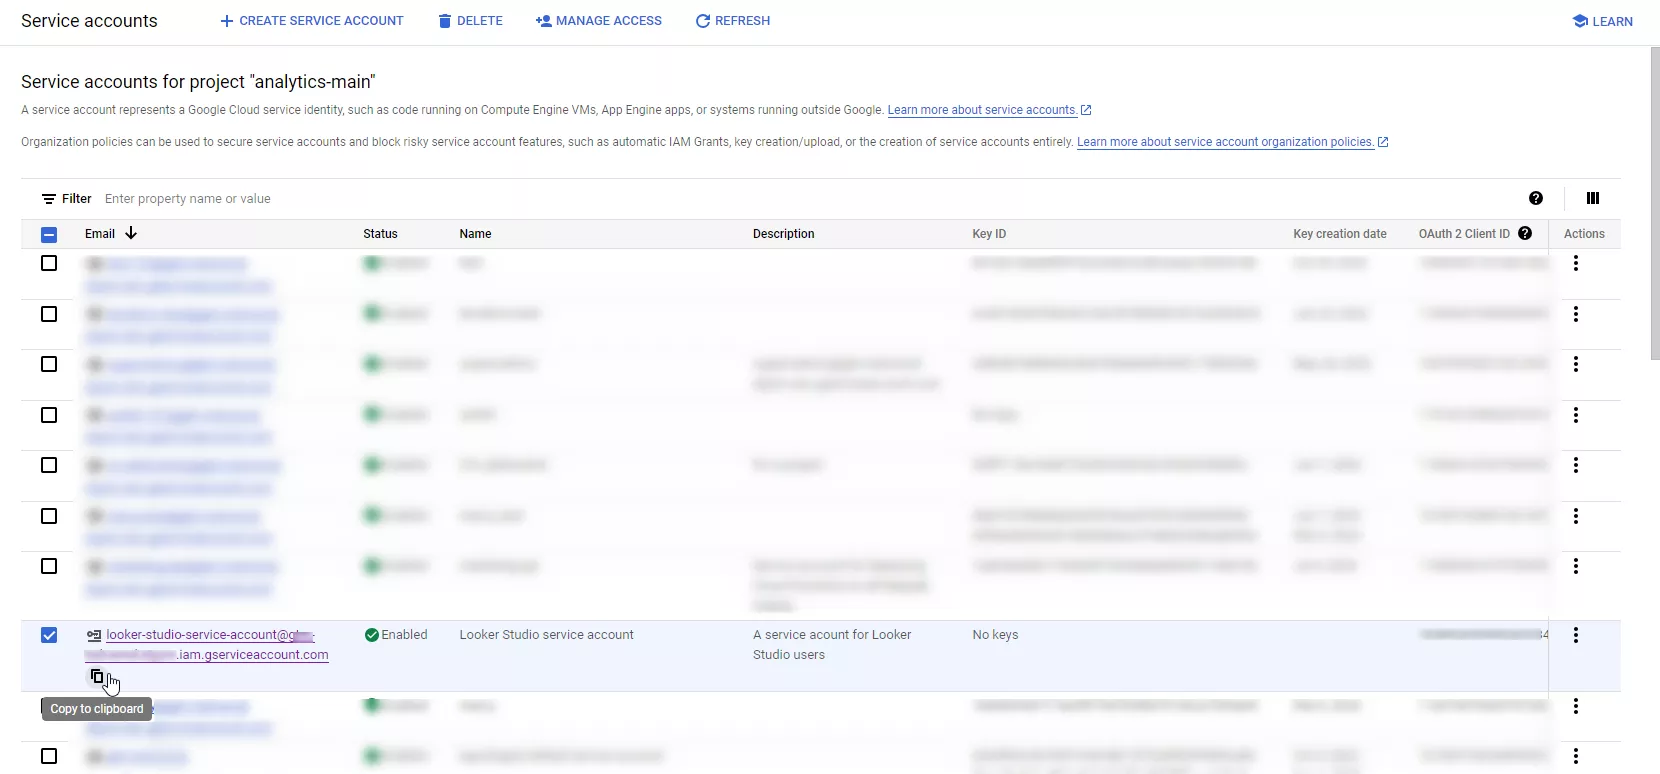
Task: Click the Email column header
Action: (x=100, y=234)
